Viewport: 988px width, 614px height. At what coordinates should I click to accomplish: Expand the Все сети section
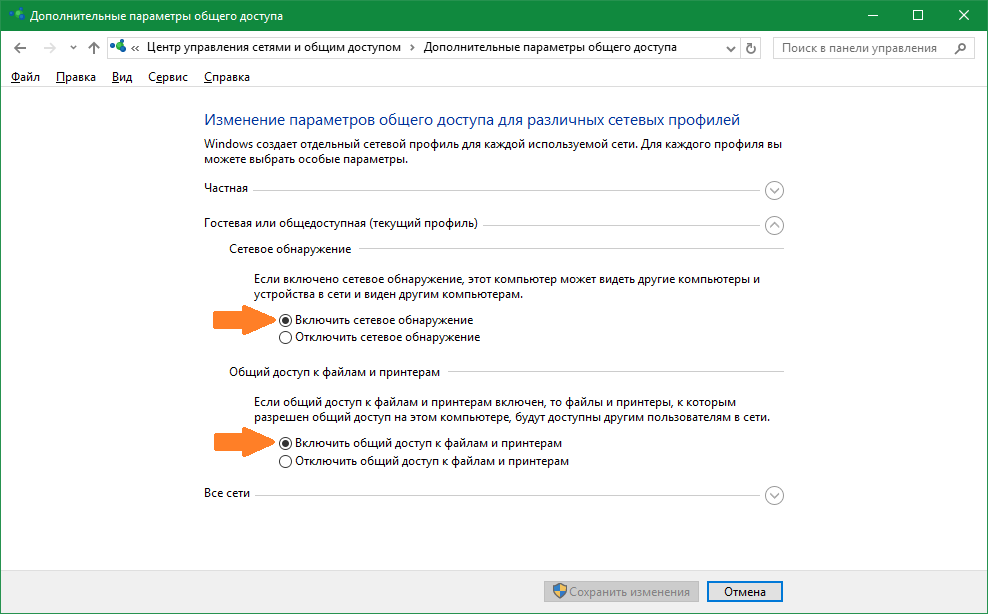tap(773, 495)
